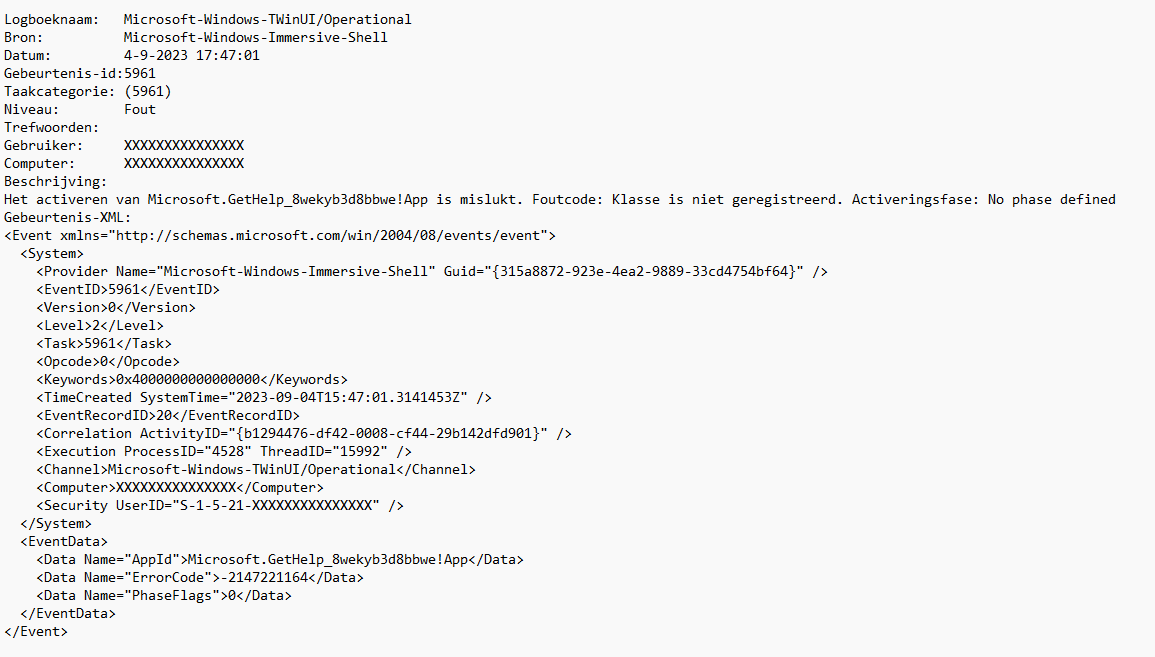This screenshot has width=1155, height=657.
Task: Click the Foutcode text in description line
Action: point(564,200)
